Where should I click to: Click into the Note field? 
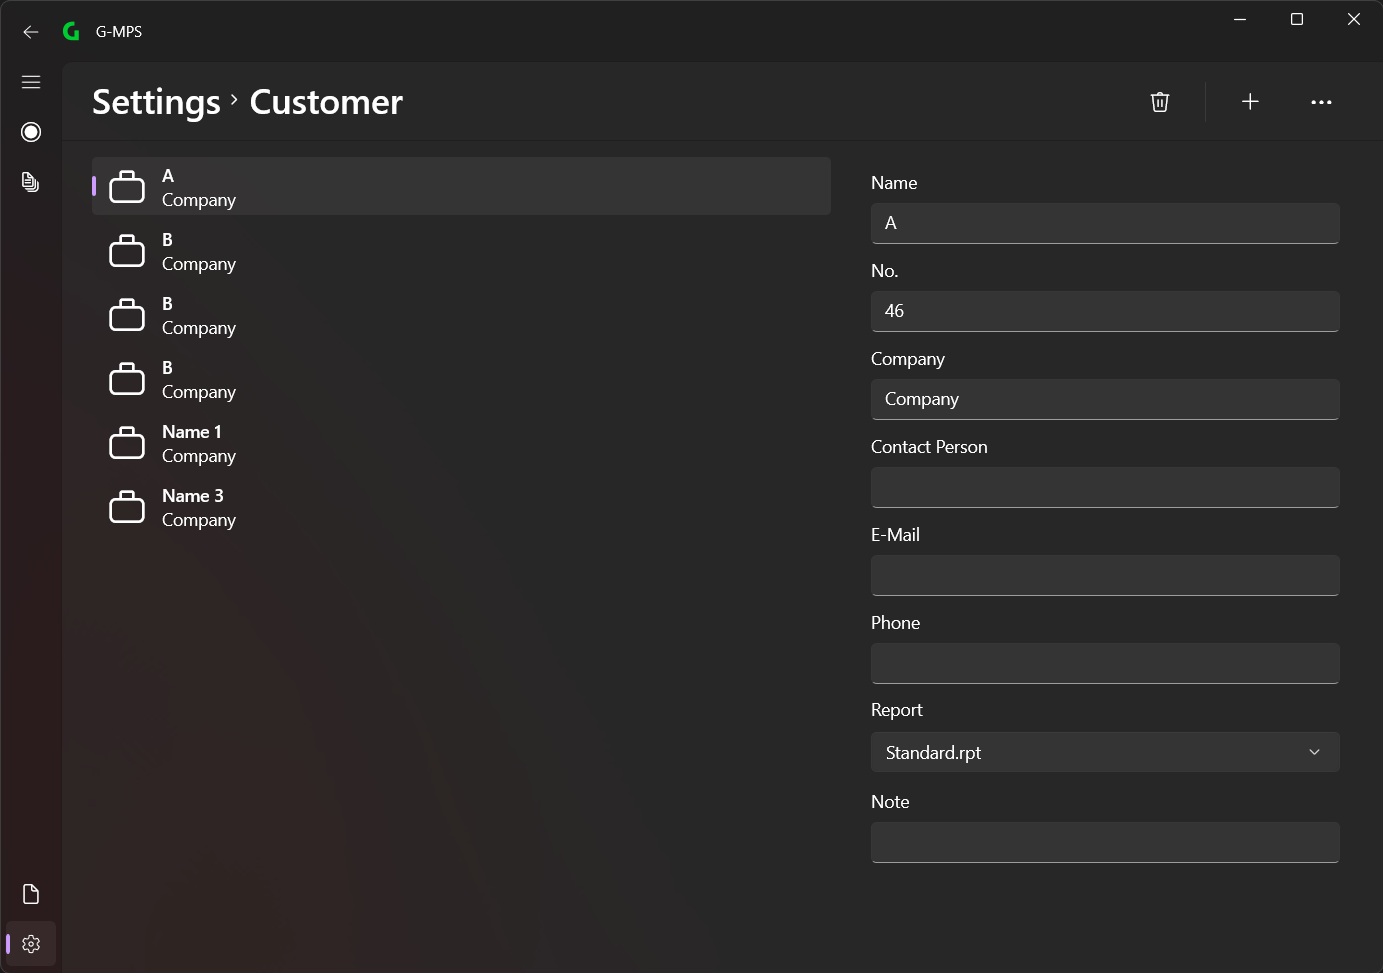[x=1105, y=843]
